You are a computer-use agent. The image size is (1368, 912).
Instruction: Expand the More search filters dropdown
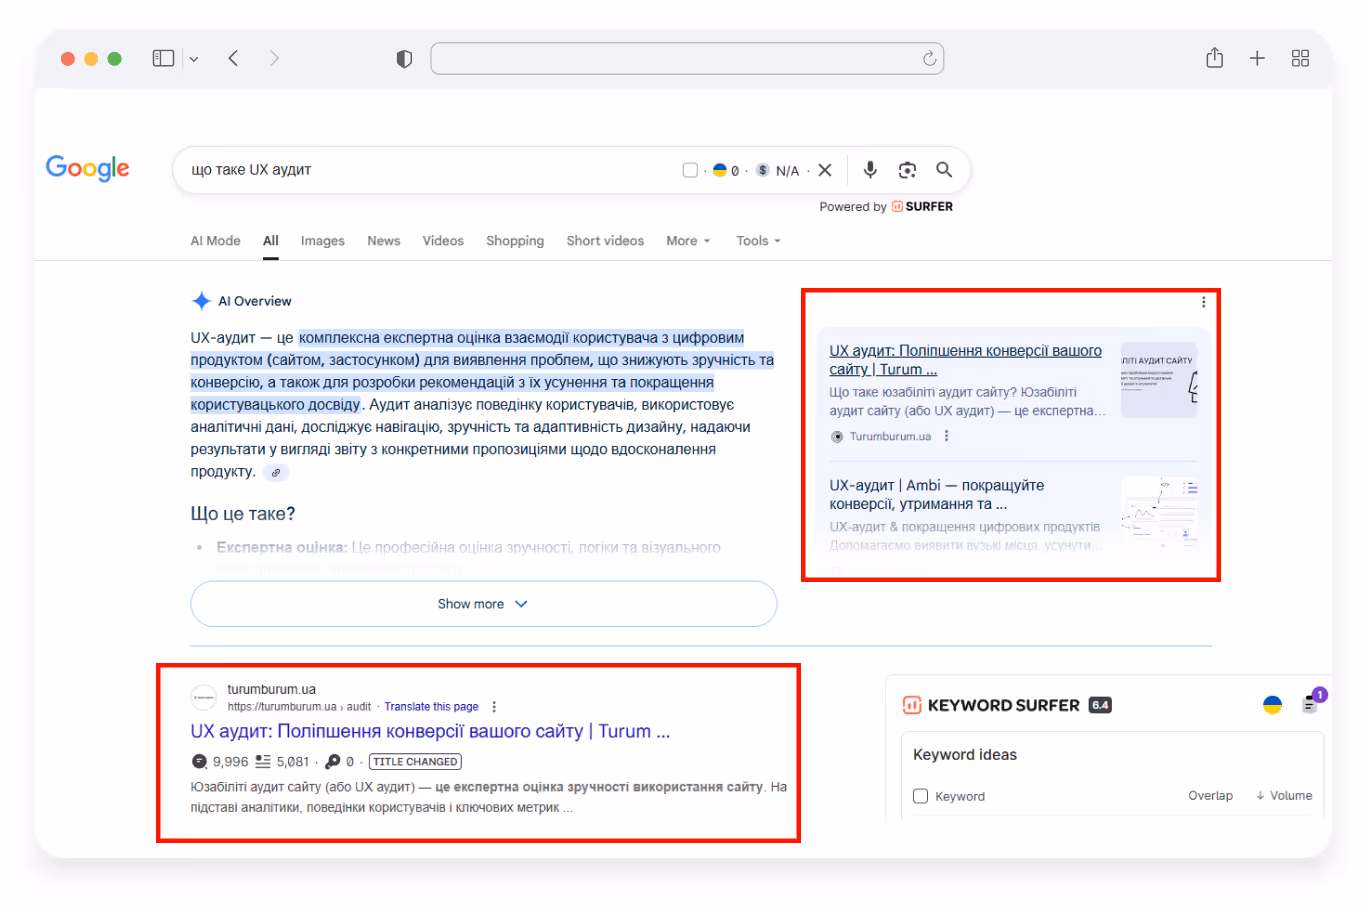tap(688, 241)
